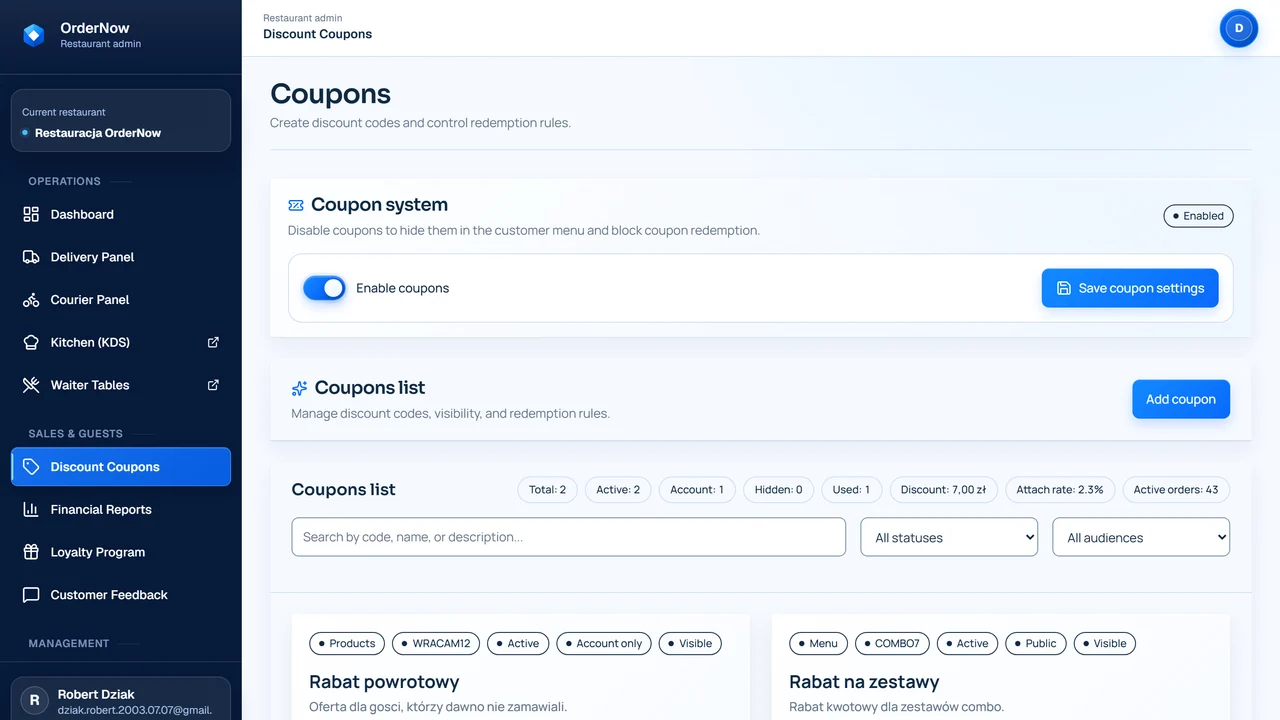Click the Hidden: 0 stat chip
The height and width of the screenshot is (720, 1280).
pyautogui.click(x=779, y=490)
